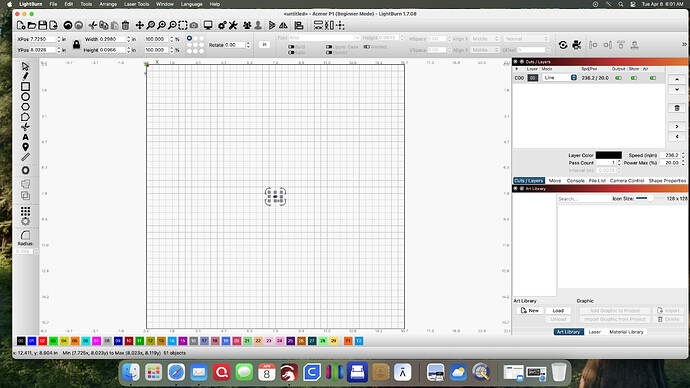Pick the red 02 palette color
This screenshot has height=388, width=690.
click(x=43, y=341)
